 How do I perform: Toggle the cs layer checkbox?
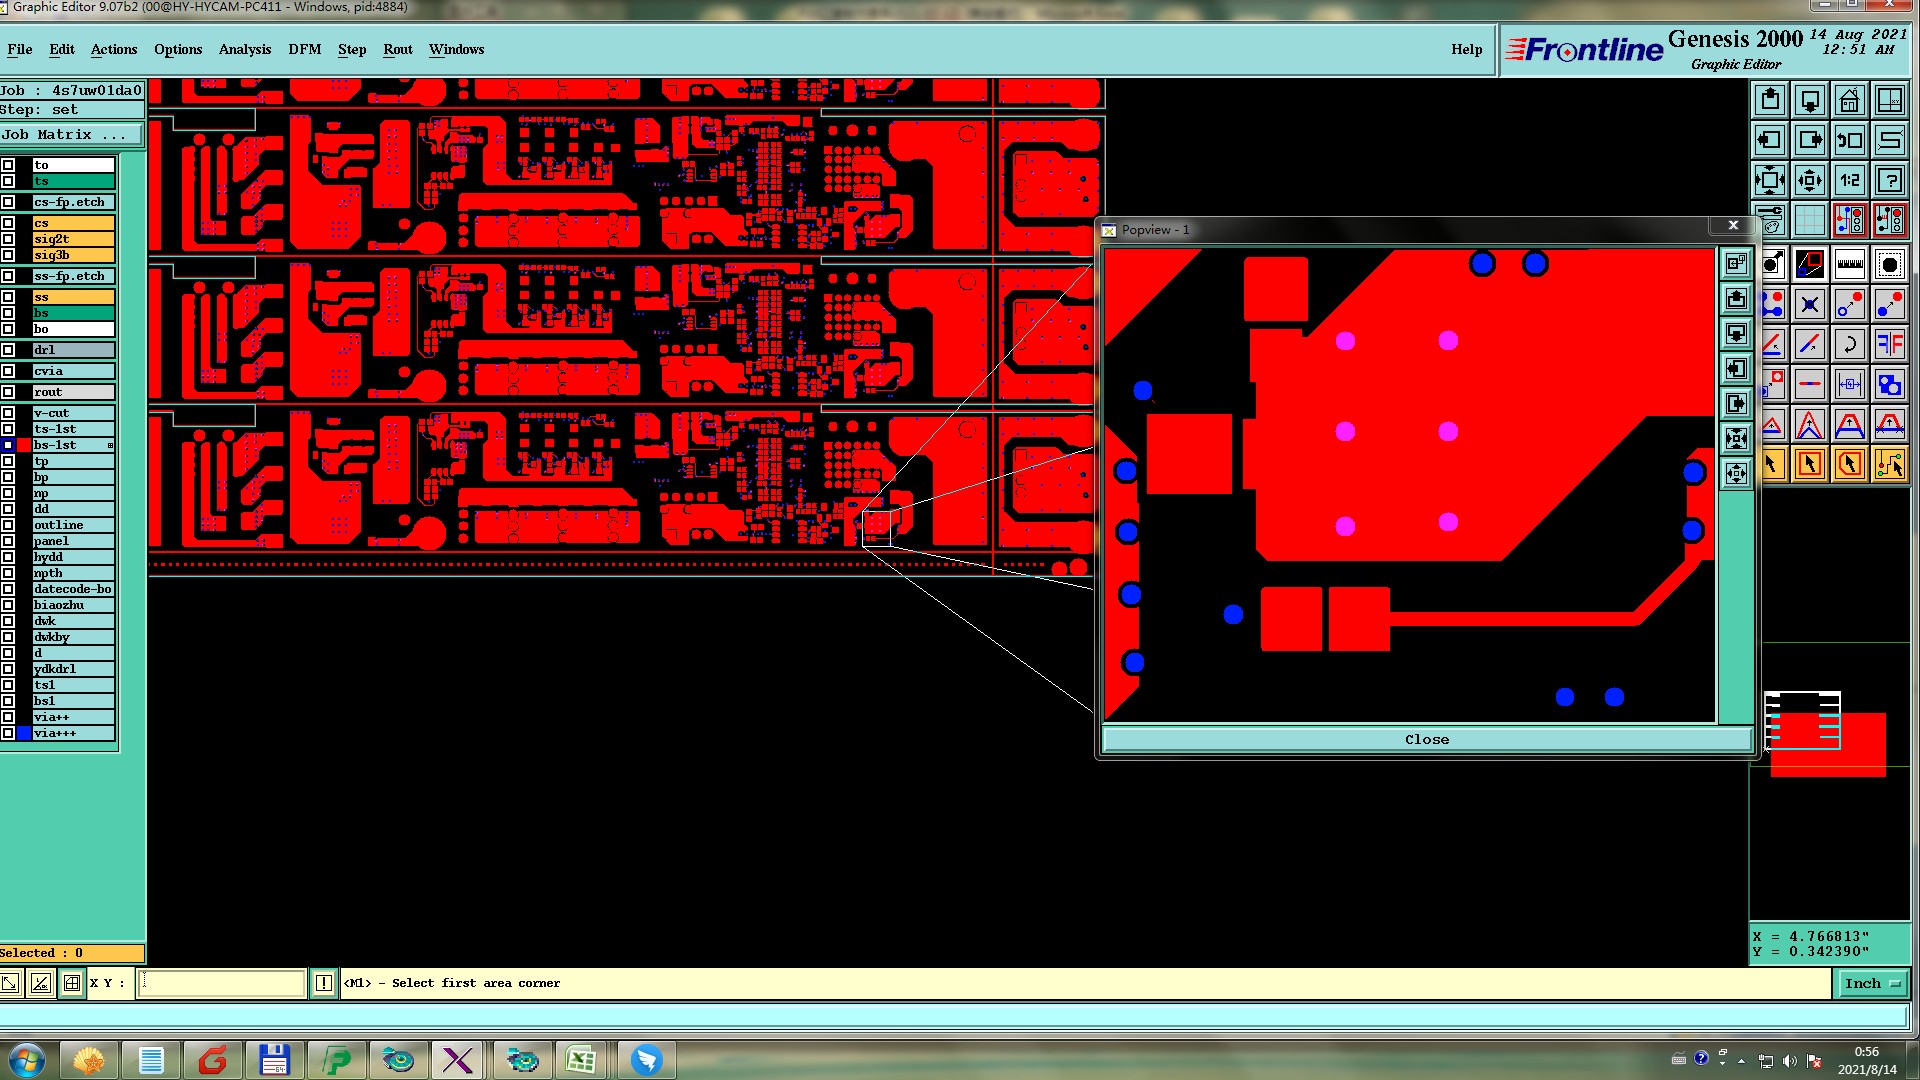click(x=8, y=223)
